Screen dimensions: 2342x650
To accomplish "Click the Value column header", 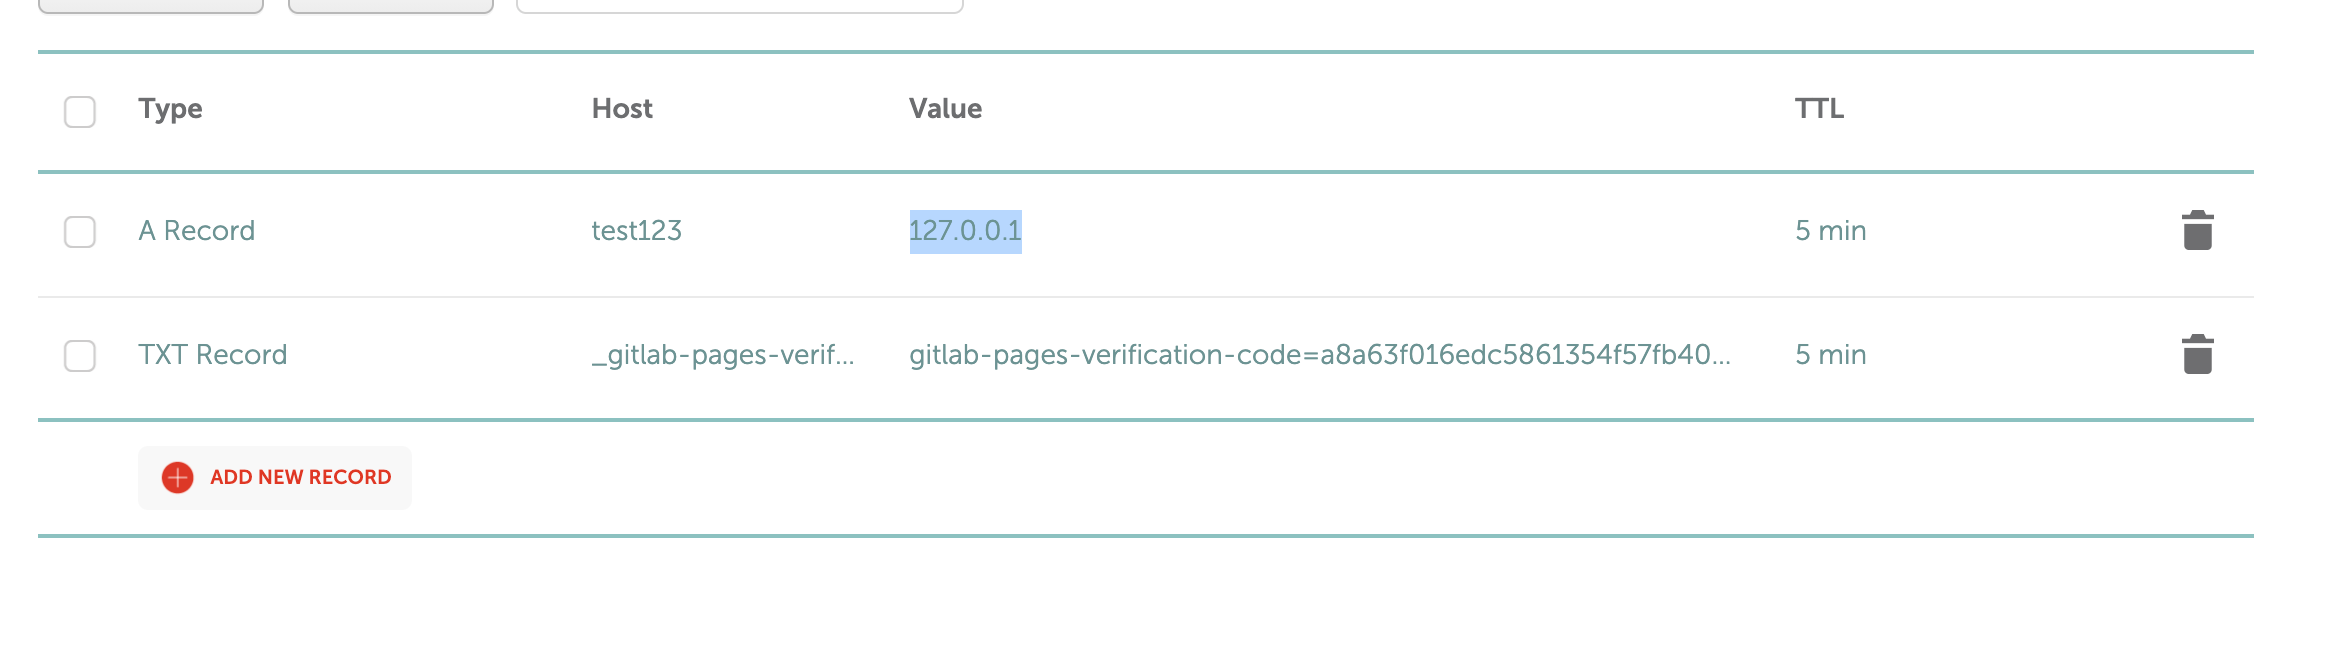I will 945,109.
